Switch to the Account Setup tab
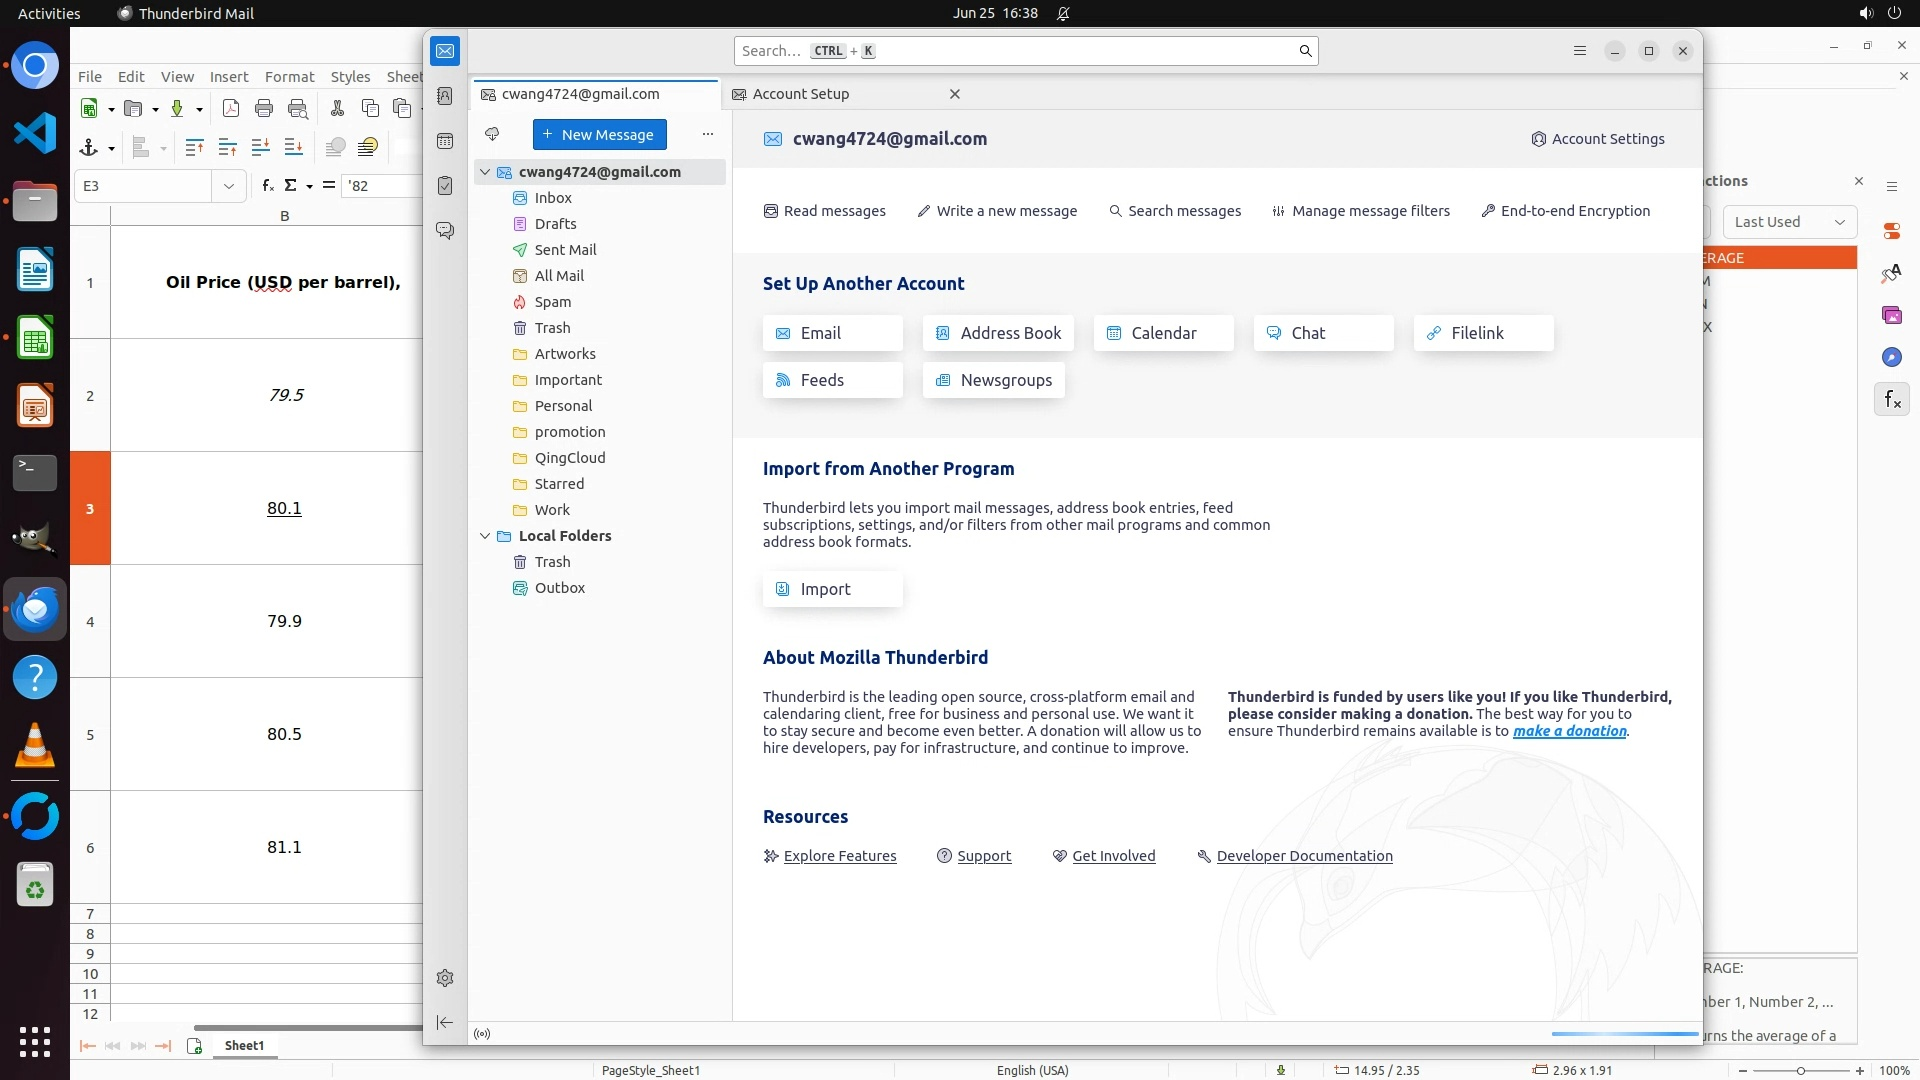This screenshot has width=1920, height=1080. tap(800, 94)
